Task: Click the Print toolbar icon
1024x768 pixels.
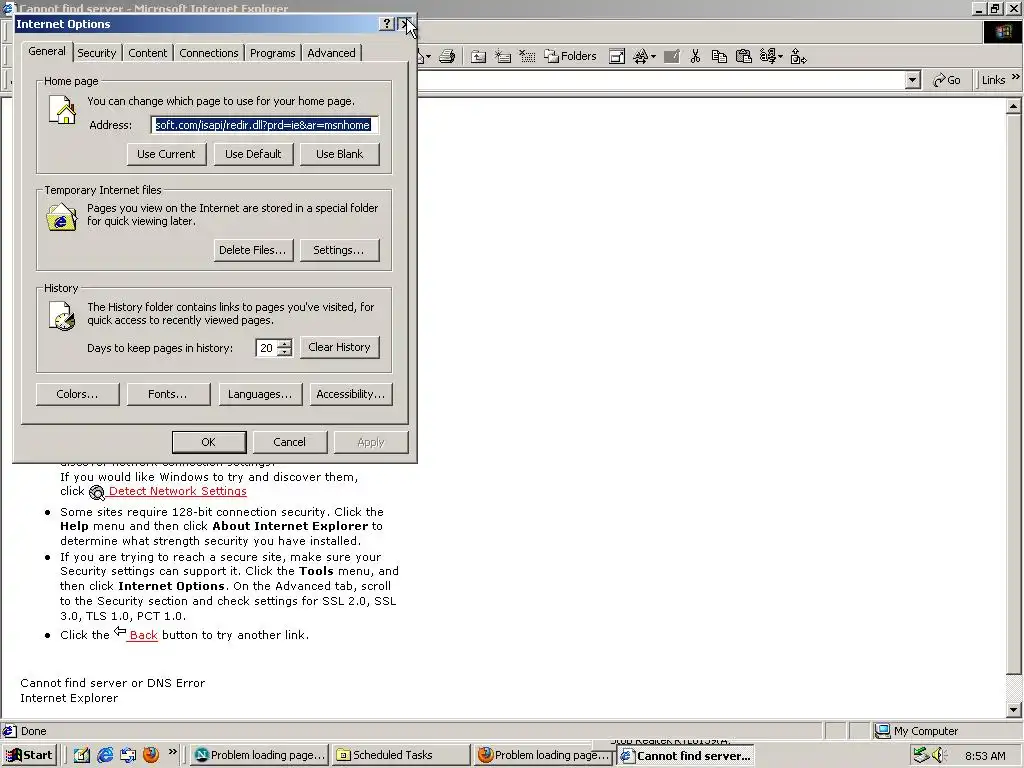Action: click(x=447, y=57)
